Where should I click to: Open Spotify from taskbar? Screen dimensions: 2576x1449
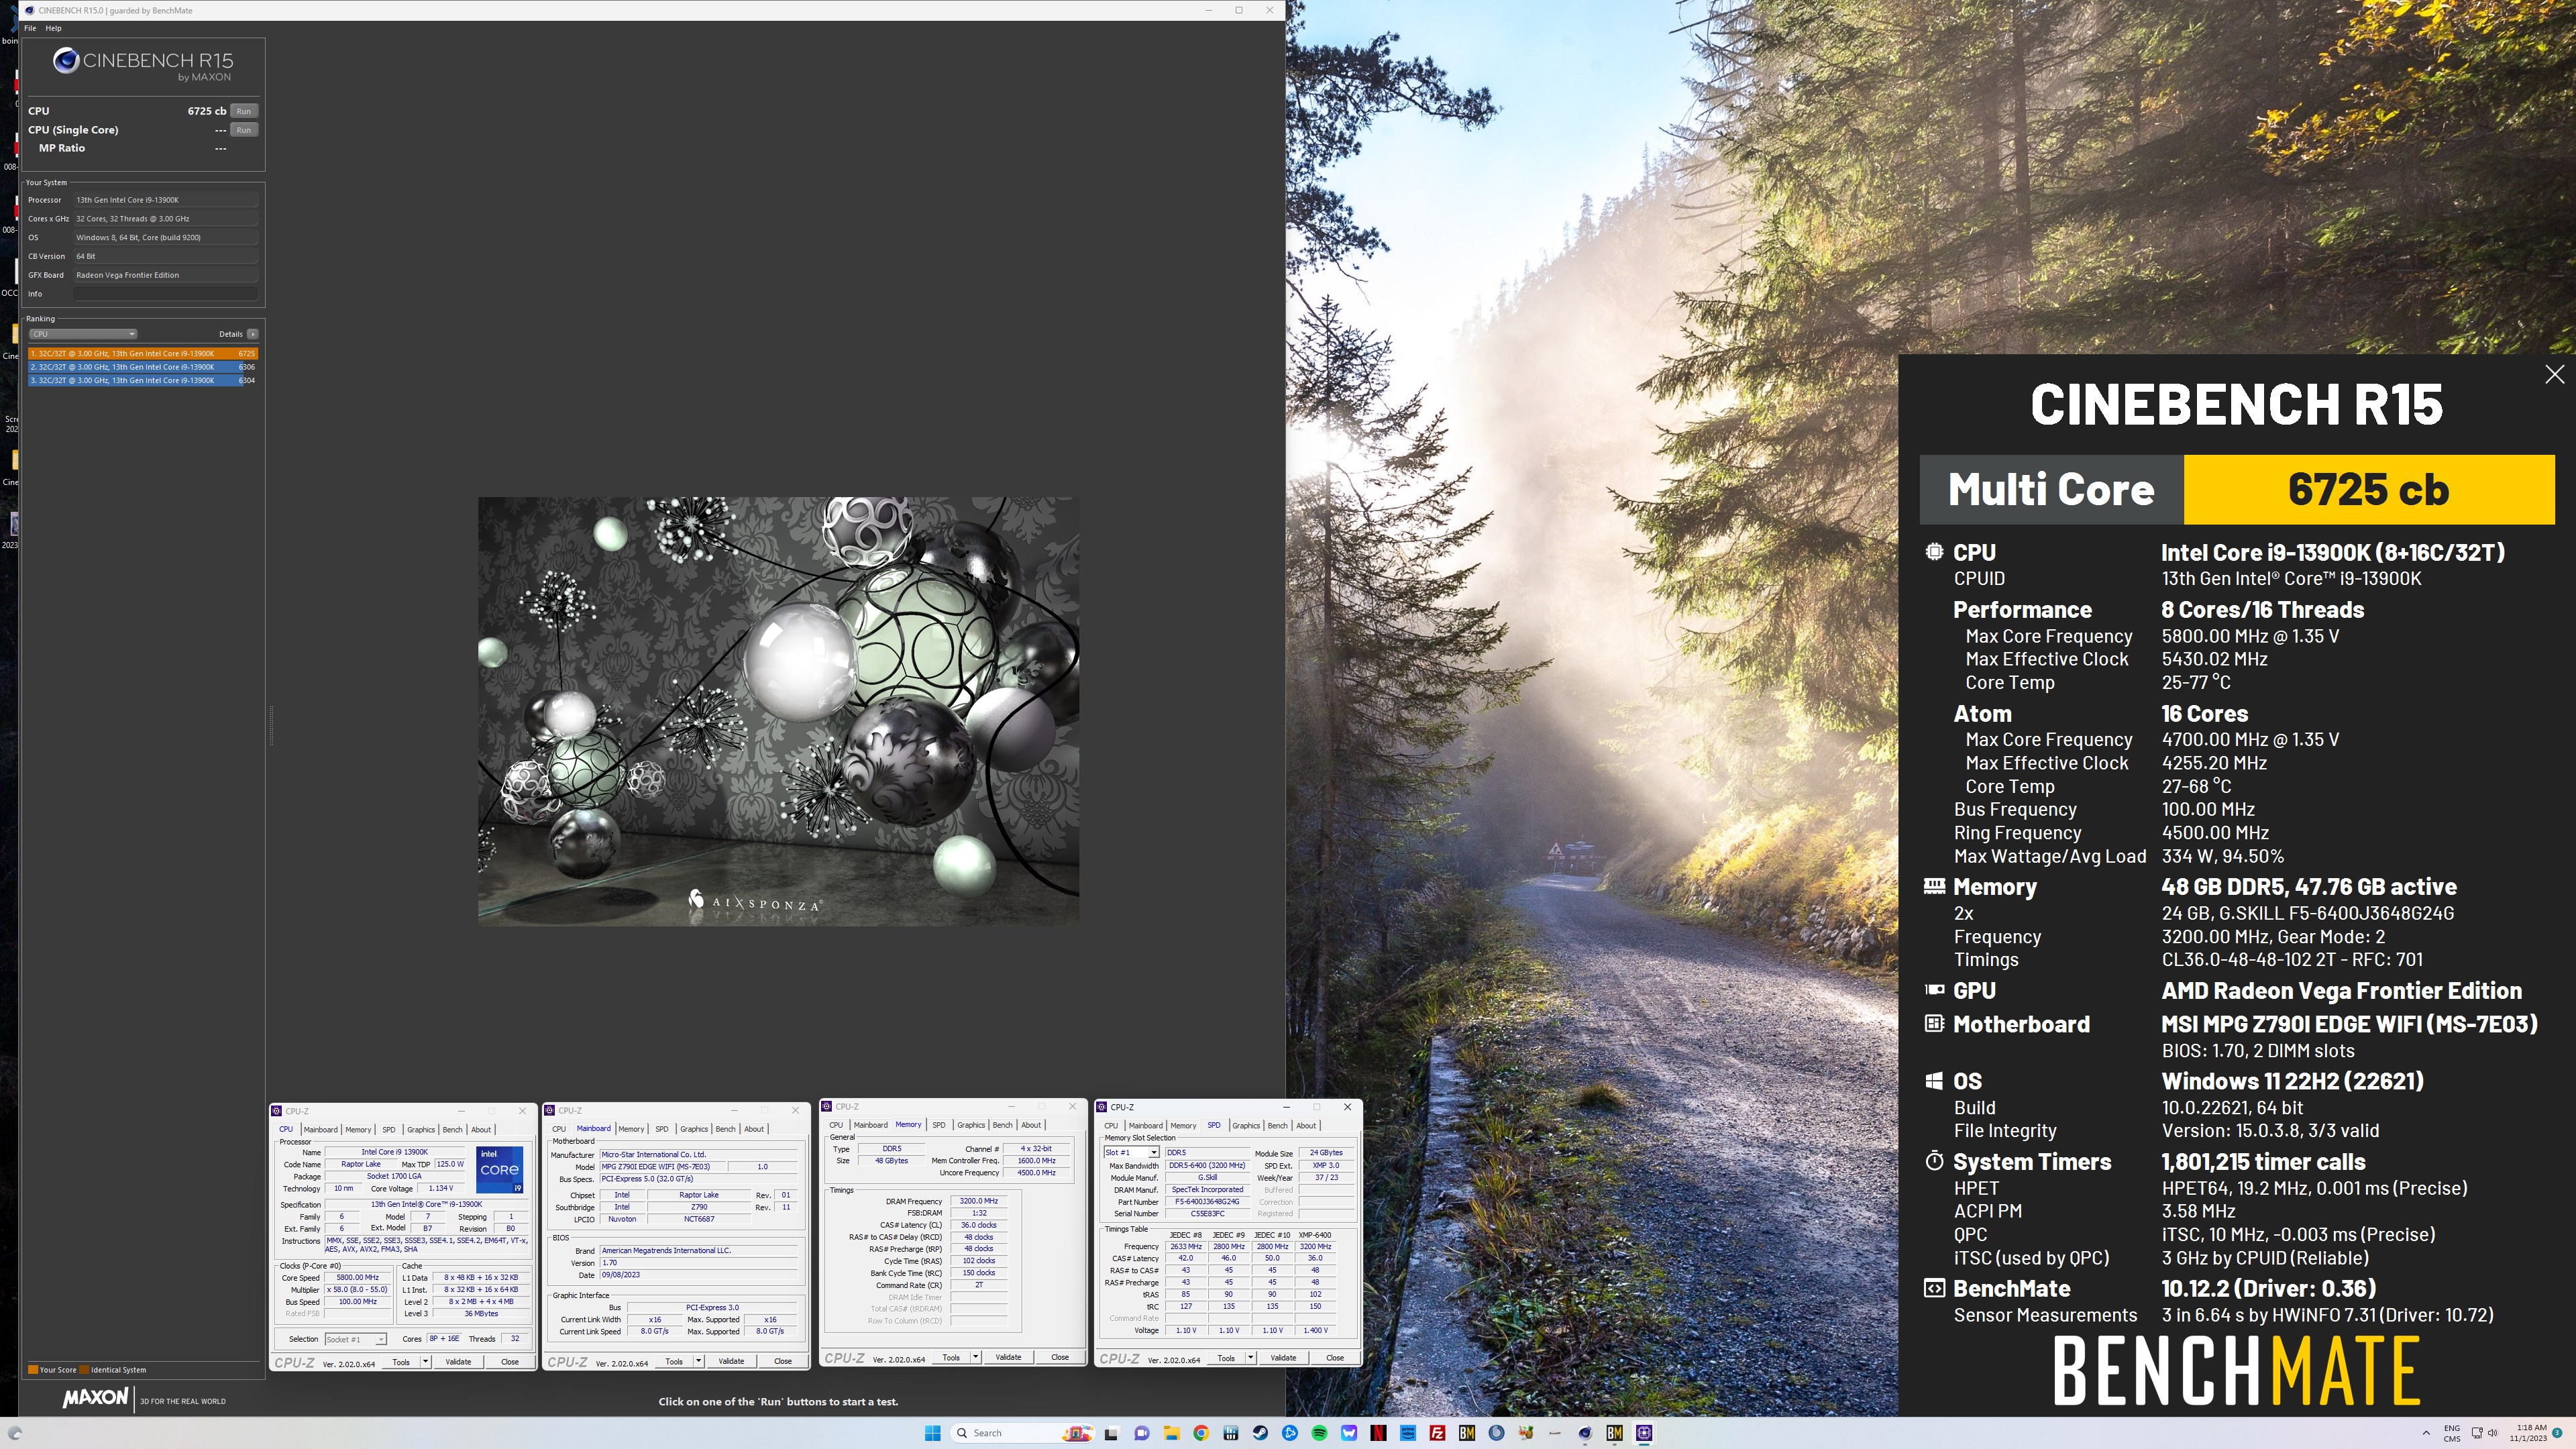1319,1433
